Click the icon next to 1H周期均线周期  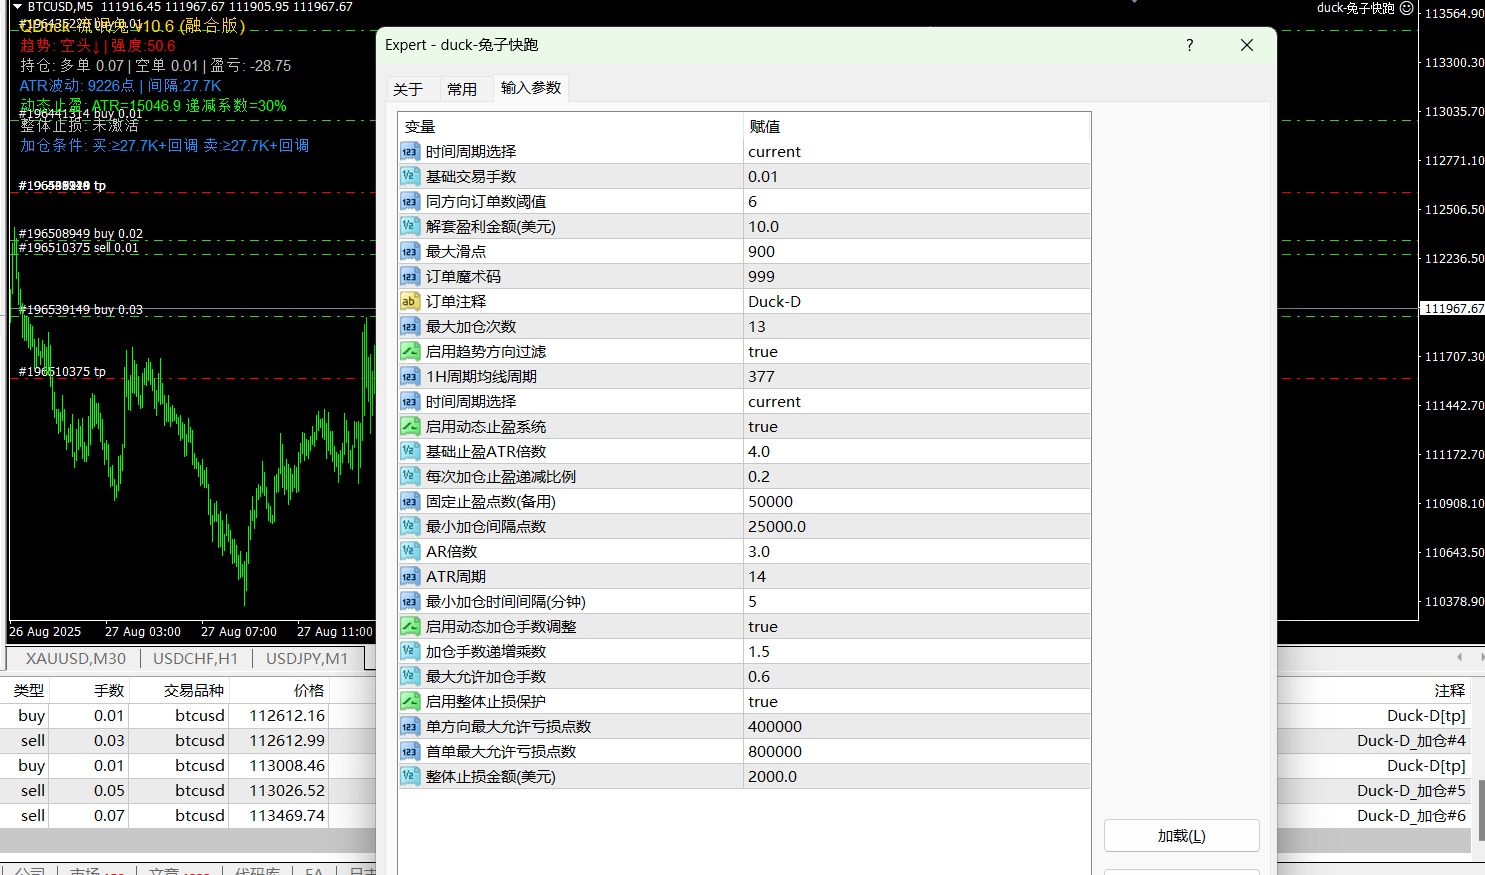(x=410, y=376)
